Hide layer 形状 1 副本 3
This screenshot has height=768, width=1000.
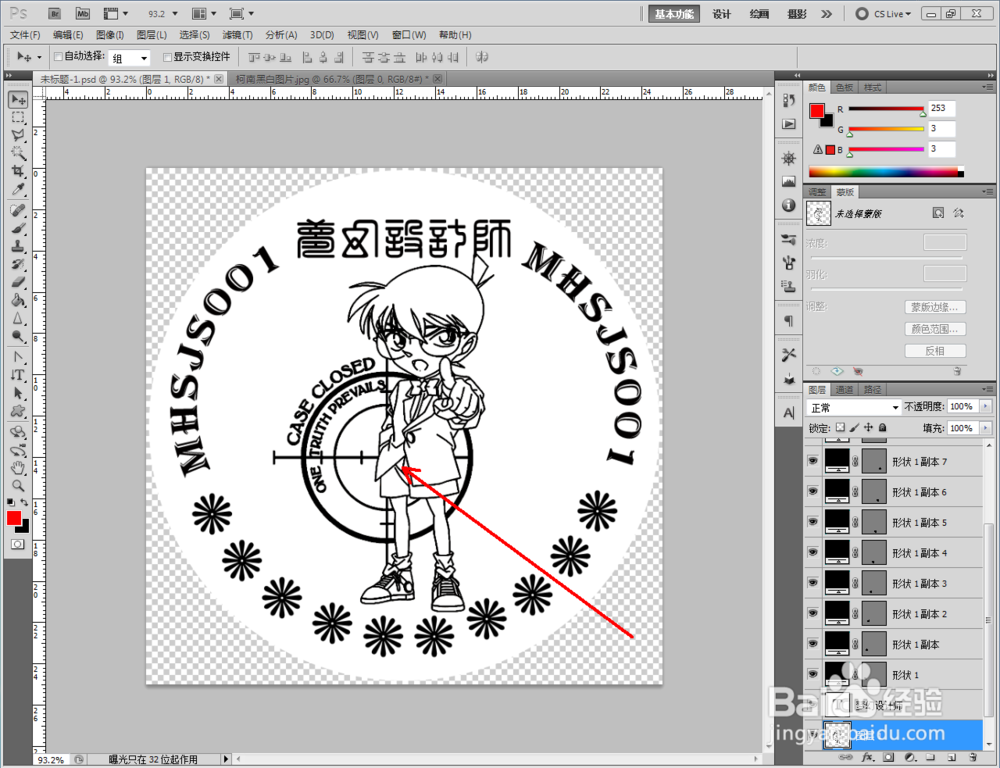pyautogui.click(x=812, y=583)
